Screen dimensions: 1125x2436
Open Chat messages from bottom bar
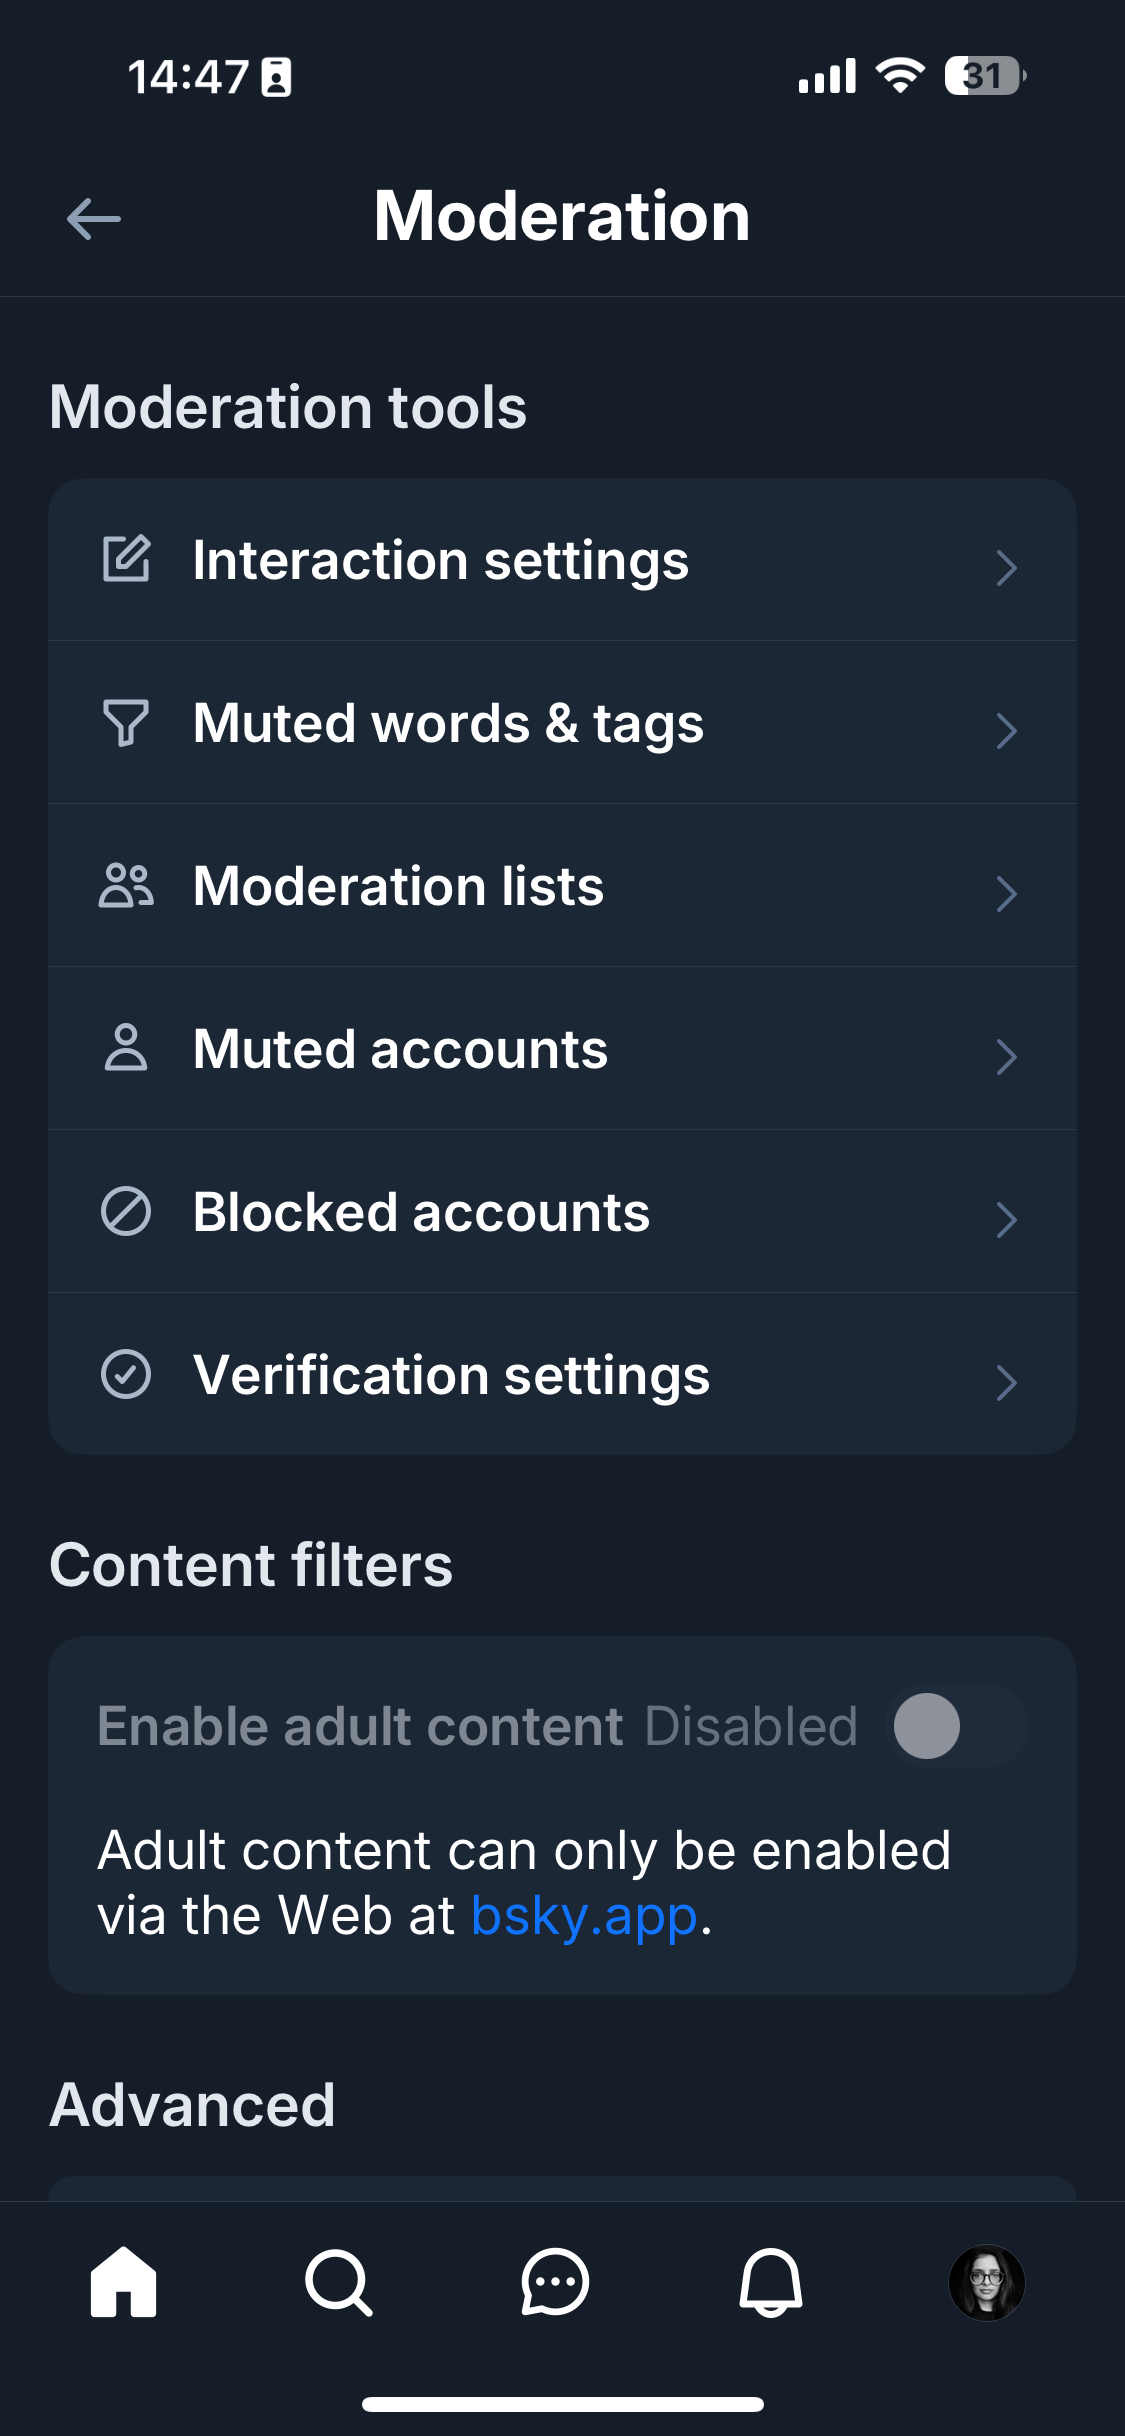pyautogui.click(x=555, y=2282)
